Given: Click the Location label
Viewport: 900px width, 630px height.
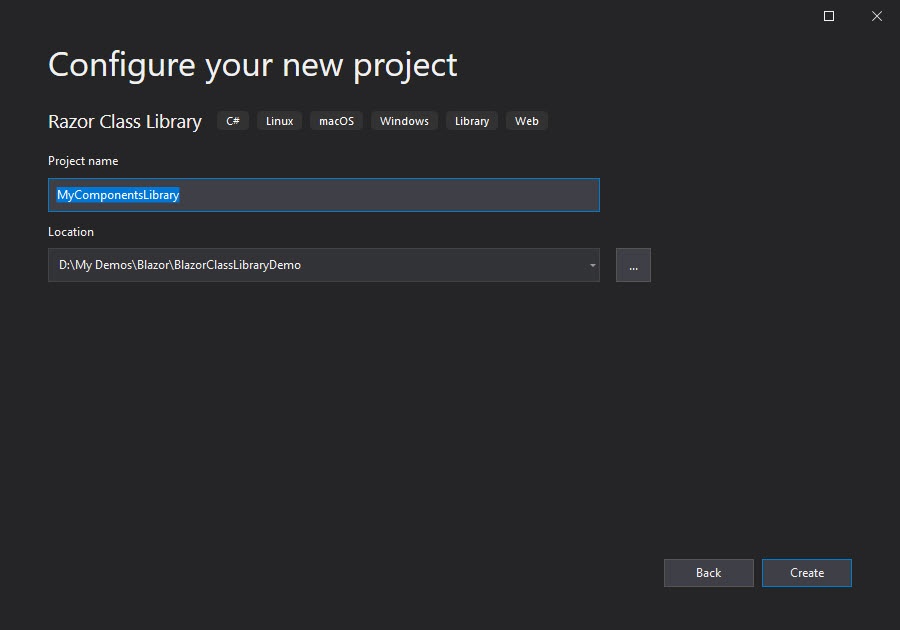Looking at the screenshot, I should [x=71, y=232].
